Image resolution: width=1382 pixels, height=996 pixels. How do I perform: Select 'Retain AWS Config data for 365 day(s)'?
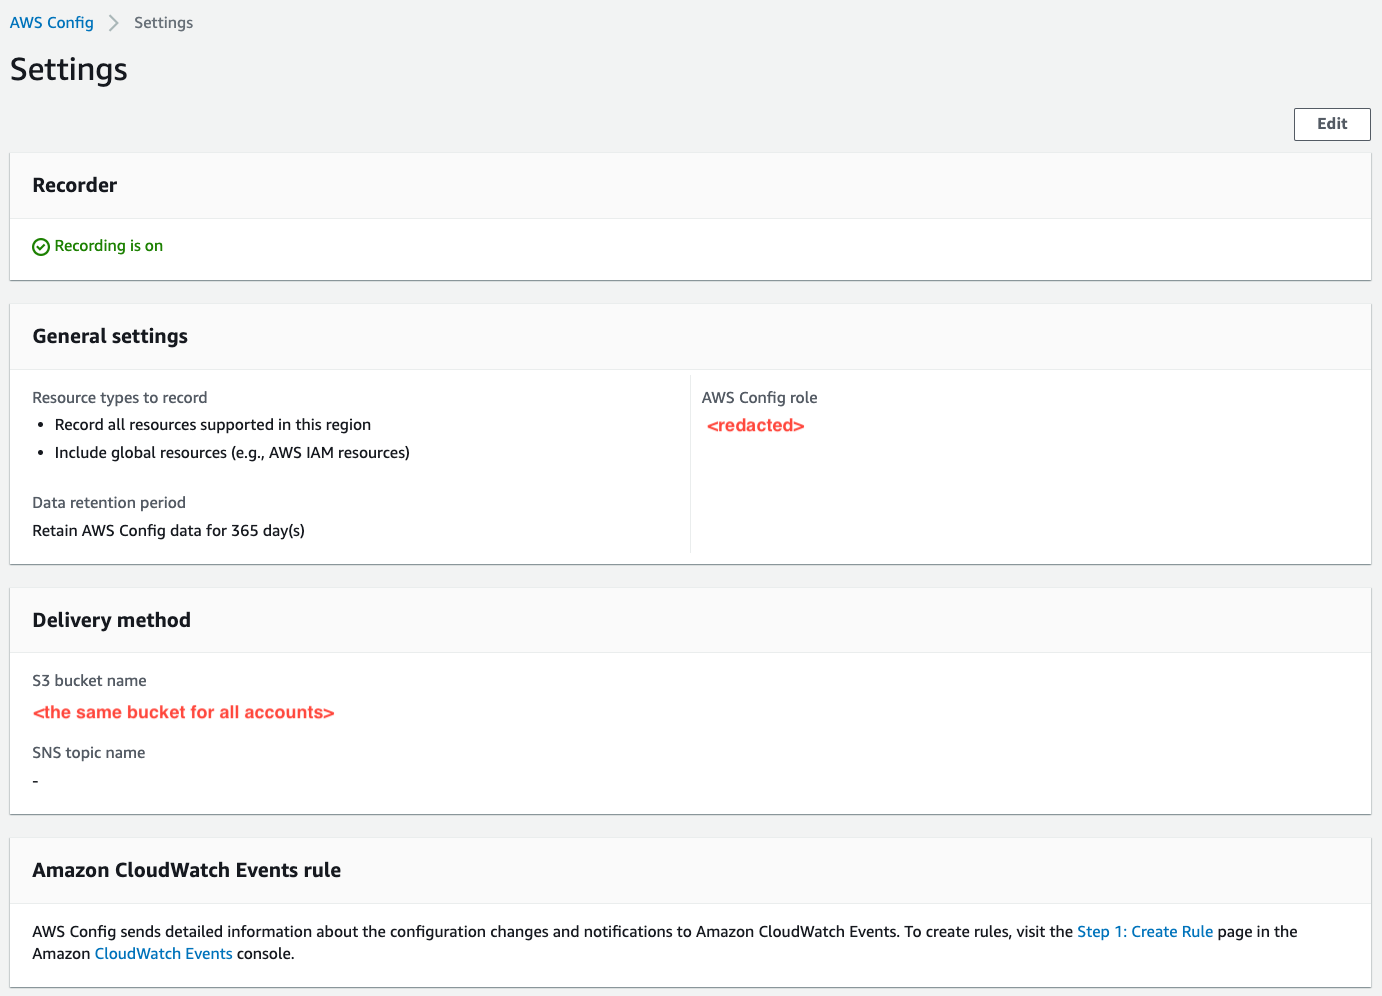[169, 531]
